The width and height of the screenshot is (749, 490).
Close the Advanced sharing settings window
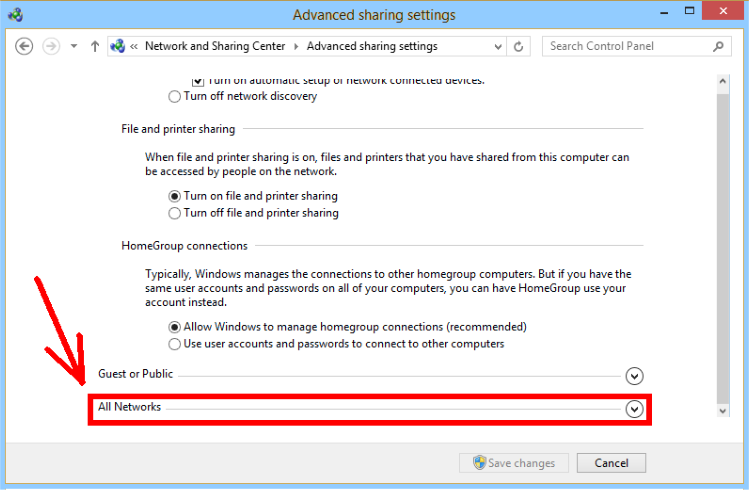point(723,11)
